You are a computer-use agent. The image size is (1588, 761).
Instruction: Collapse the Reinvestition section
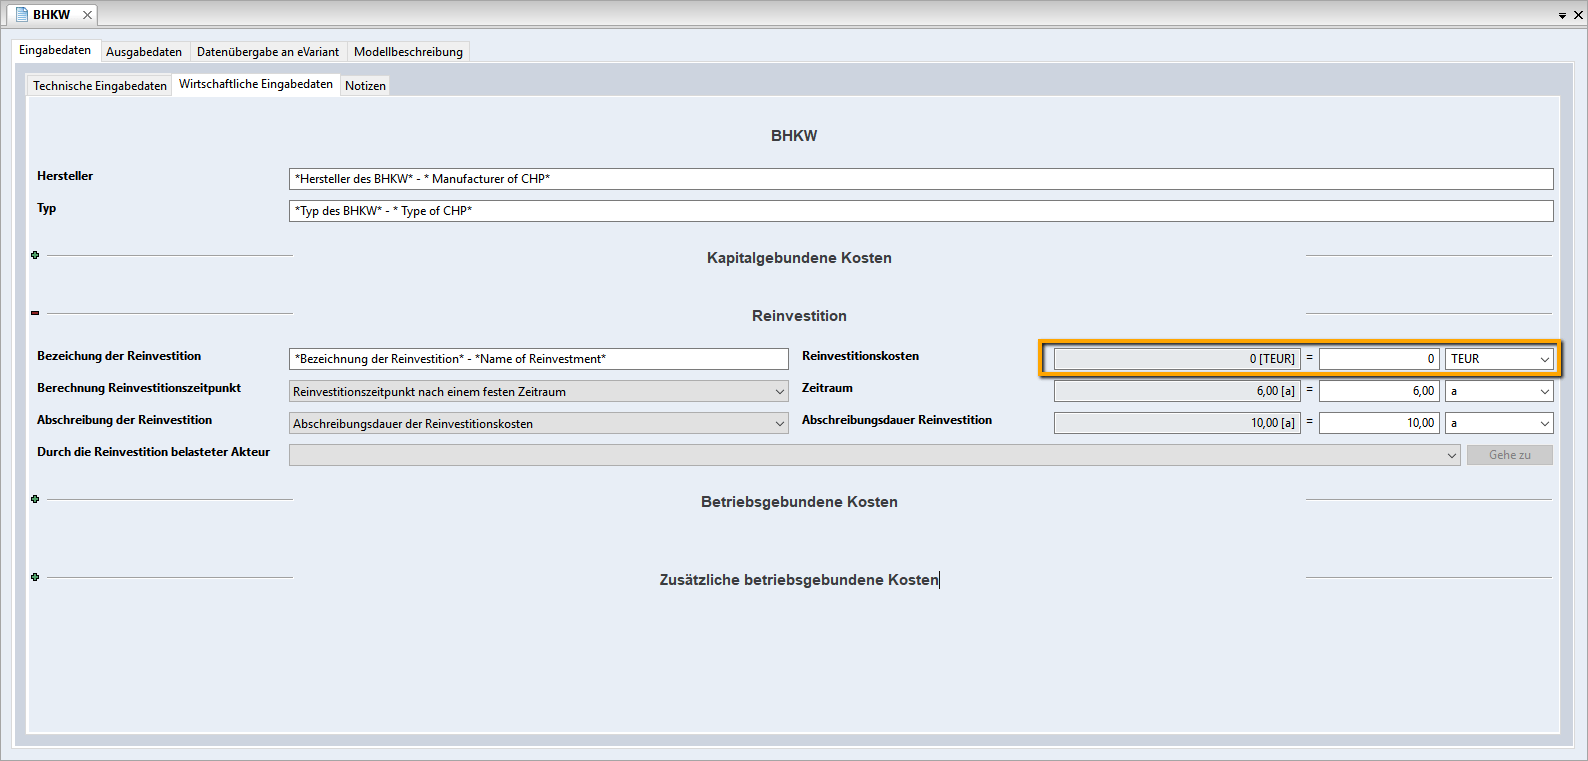[35, 313]
